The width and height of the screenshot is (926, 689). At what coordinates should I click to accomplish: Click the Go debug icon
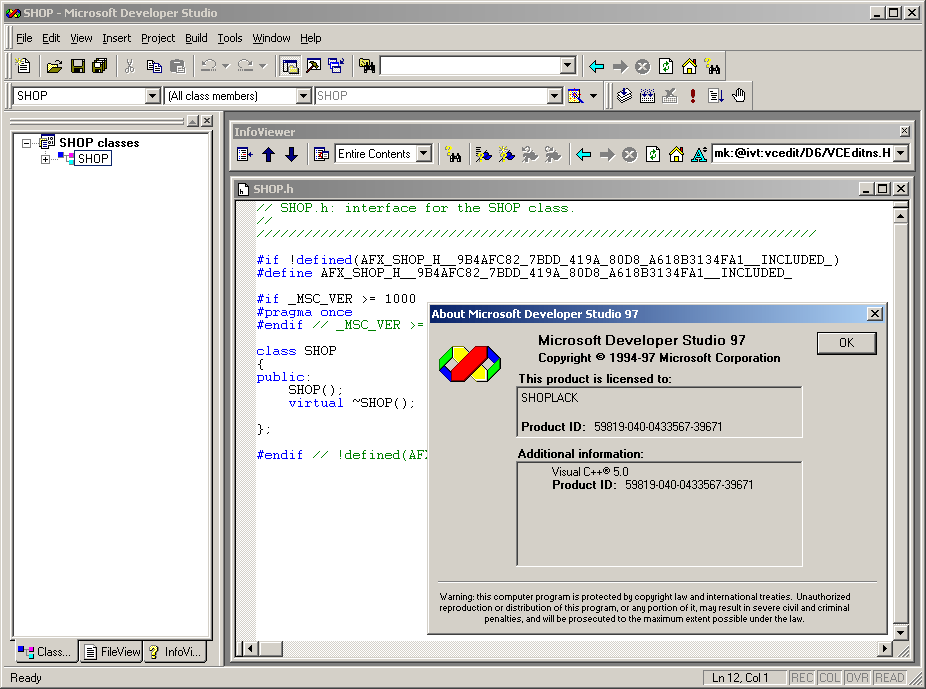coord(716,96)
